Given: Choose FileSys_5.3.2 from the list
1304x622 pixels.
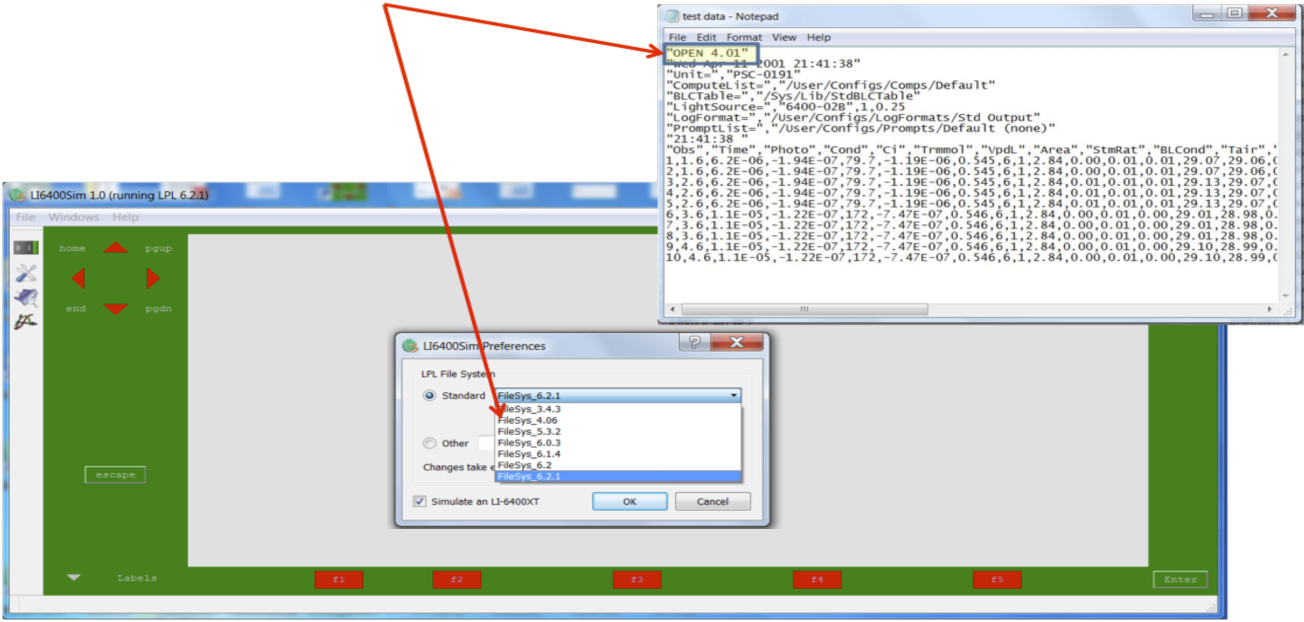Looking at the screenshot, I should 618,431.
